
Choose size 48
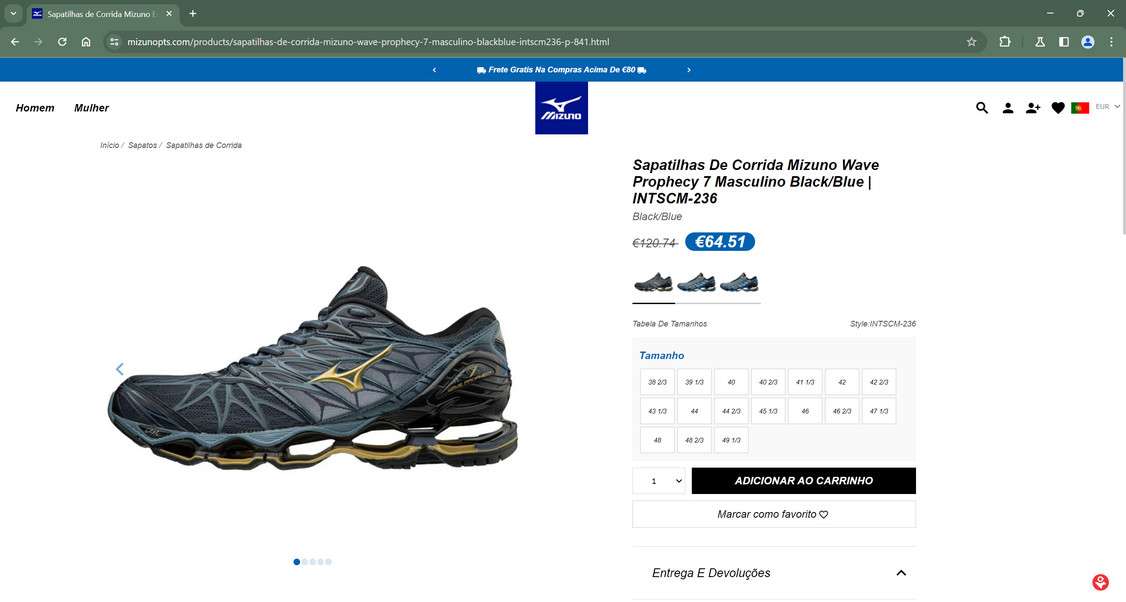click(x=657, y=440)
